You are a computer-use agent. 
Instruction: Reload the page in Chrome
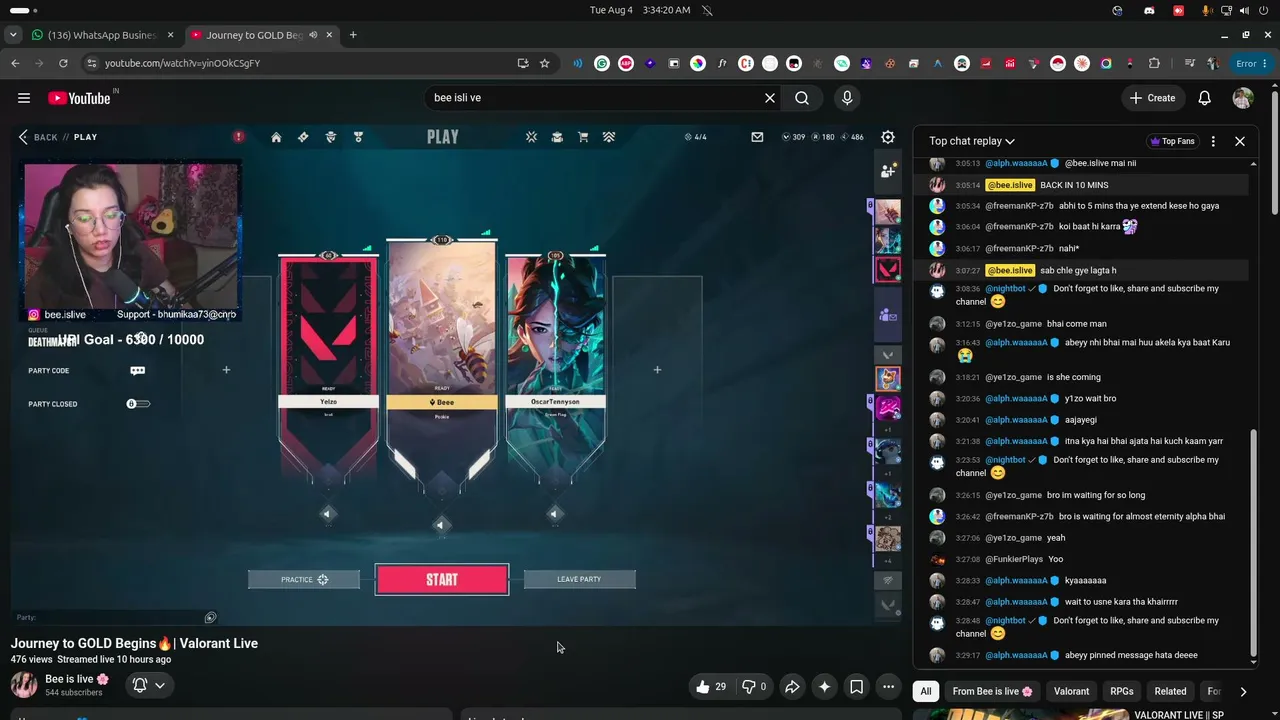pyautogui.click(x=63, y=63)
